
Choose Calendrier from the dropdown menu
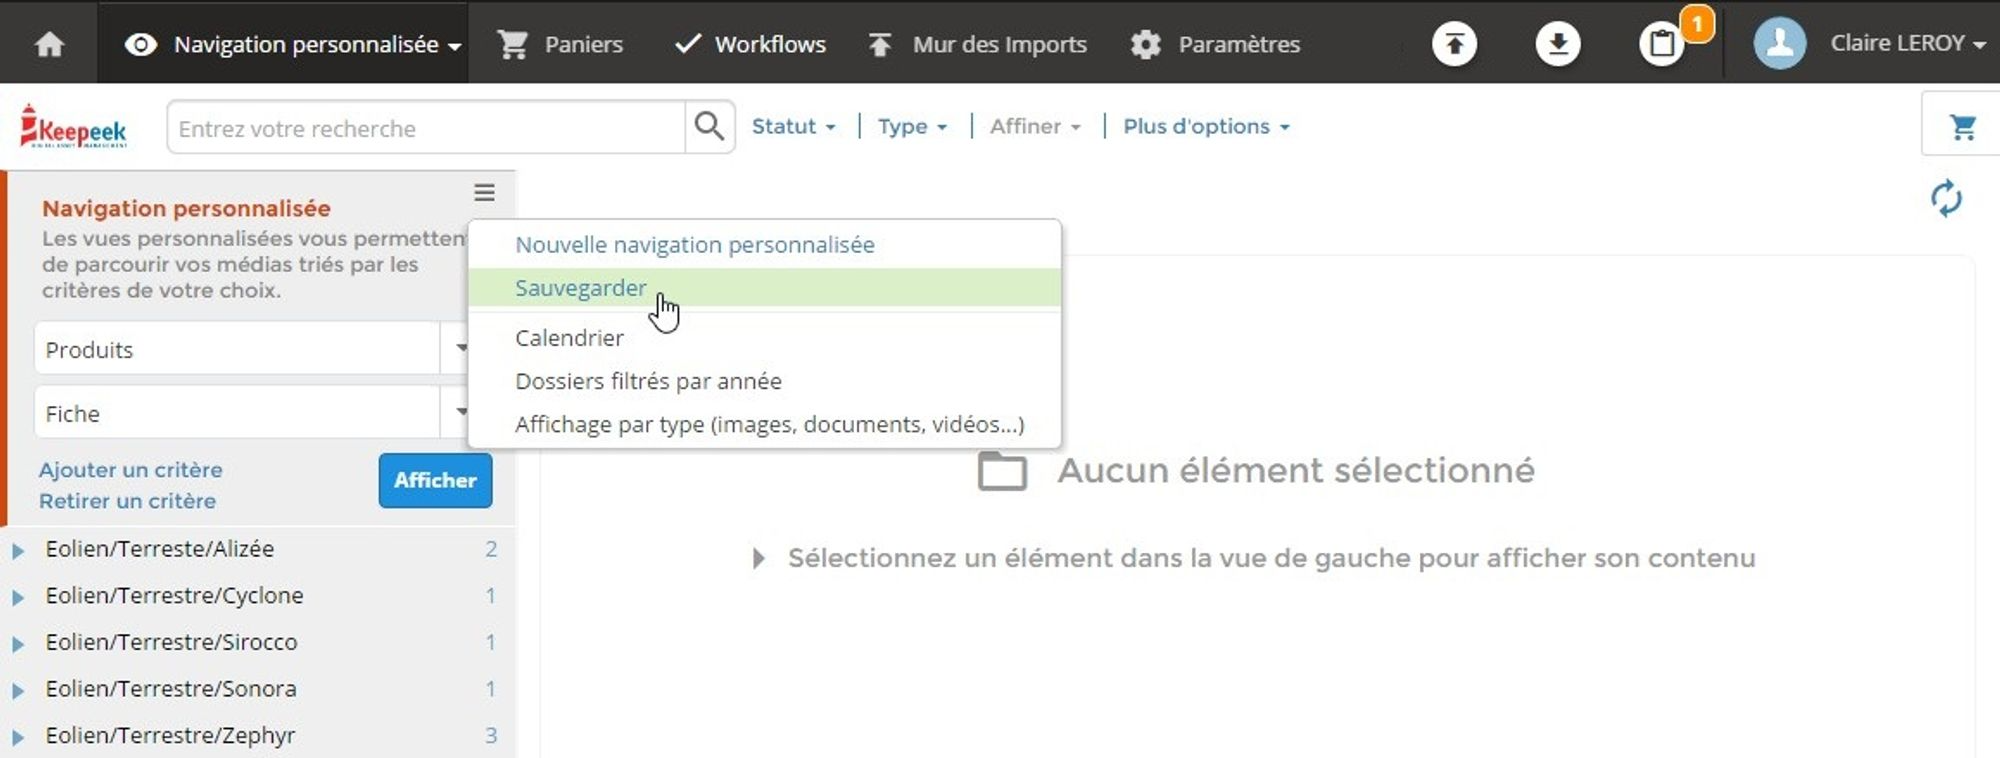click(569, 338)
